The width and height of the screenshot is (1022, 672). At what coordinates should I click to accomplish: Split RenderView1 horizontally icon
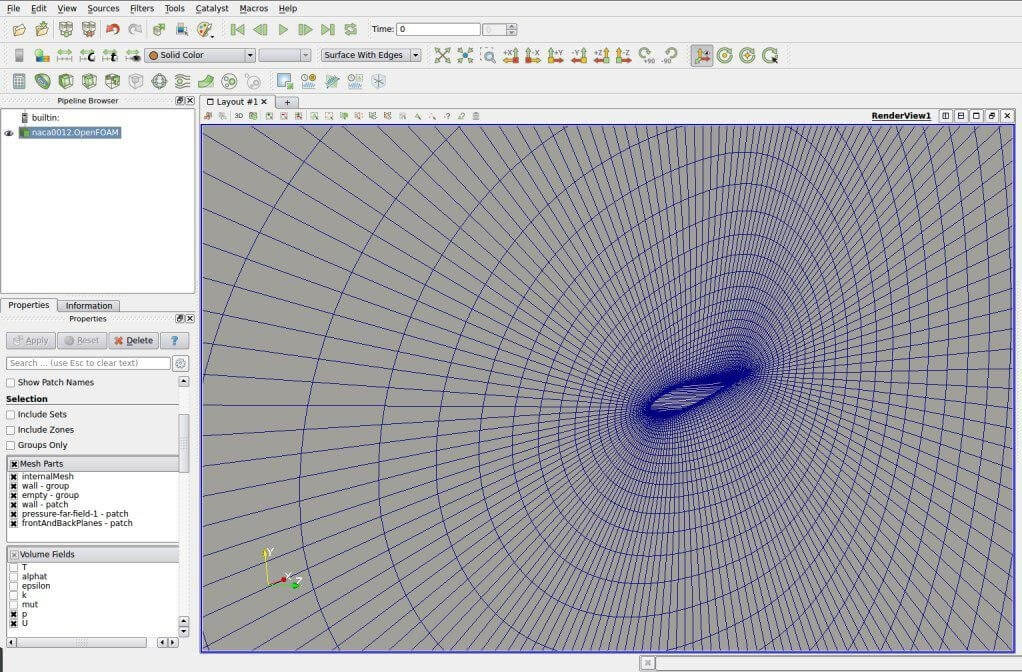pos(945,115)
